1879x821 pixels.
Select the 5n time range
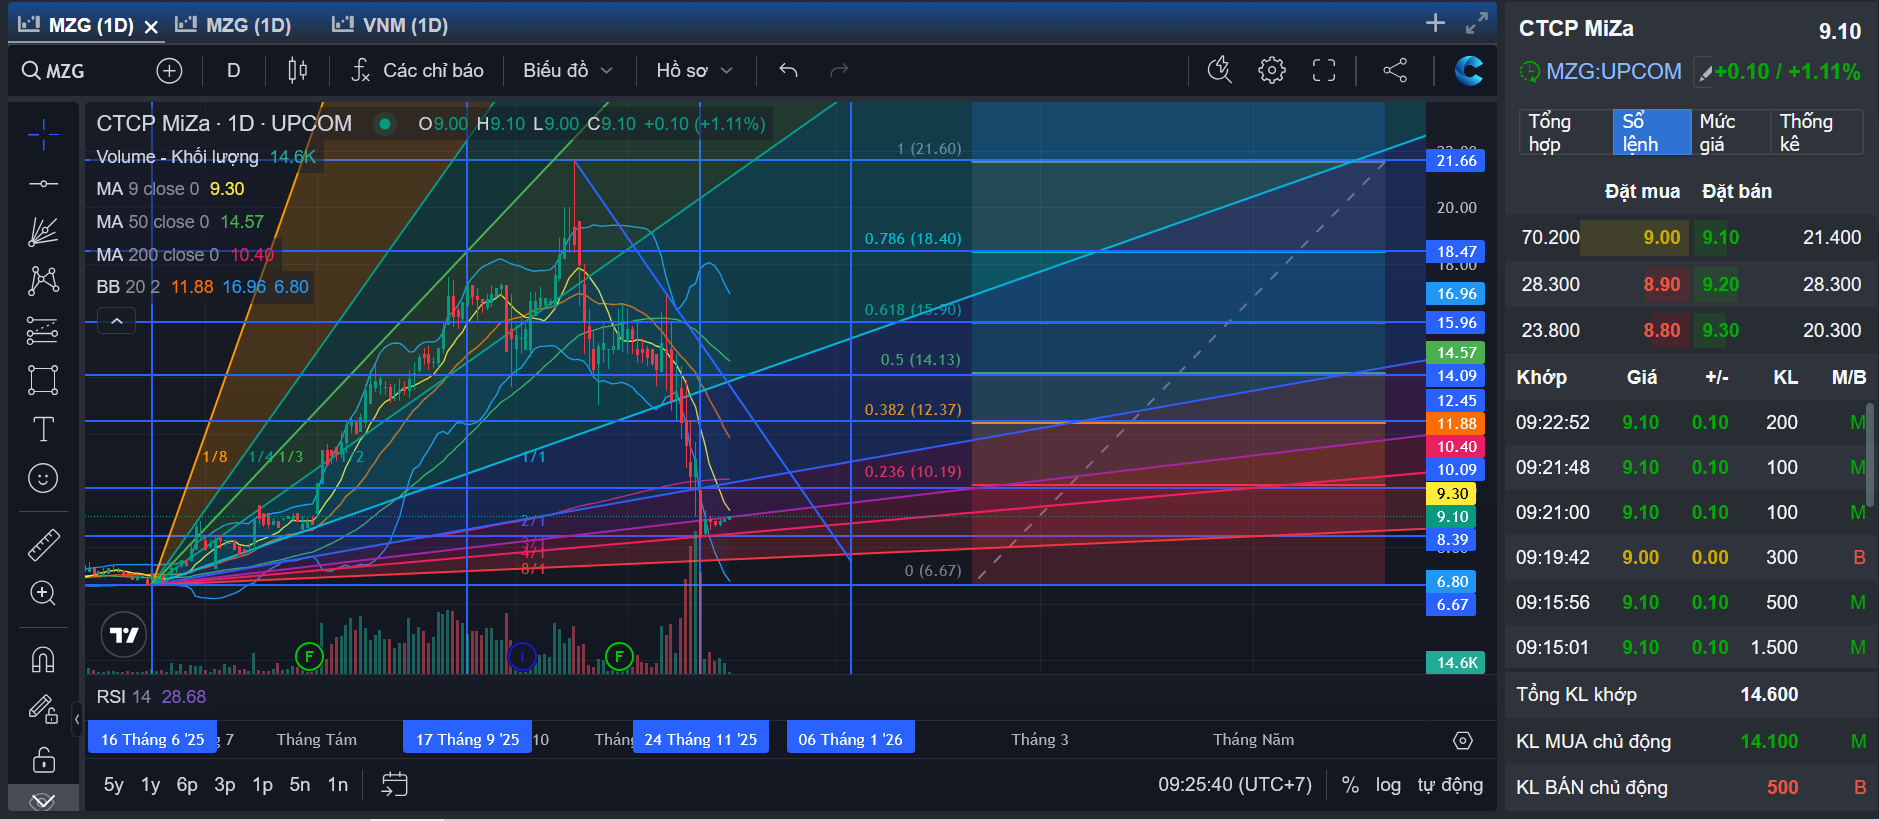tap(300, 785)
